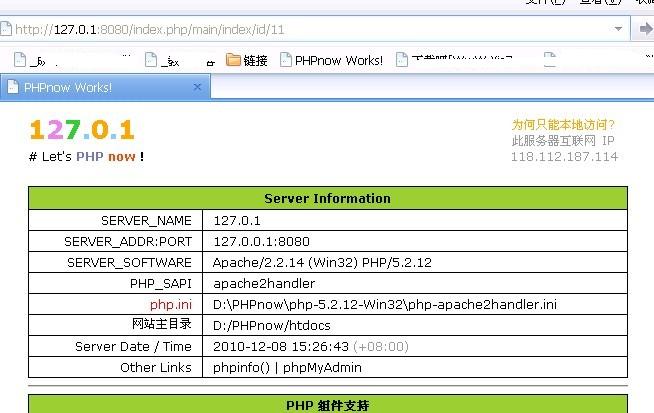Open the PHPnow Works! bookmark
Image resolution: width=654 pixels, height=413 pixels.
[x=330, y=60]
